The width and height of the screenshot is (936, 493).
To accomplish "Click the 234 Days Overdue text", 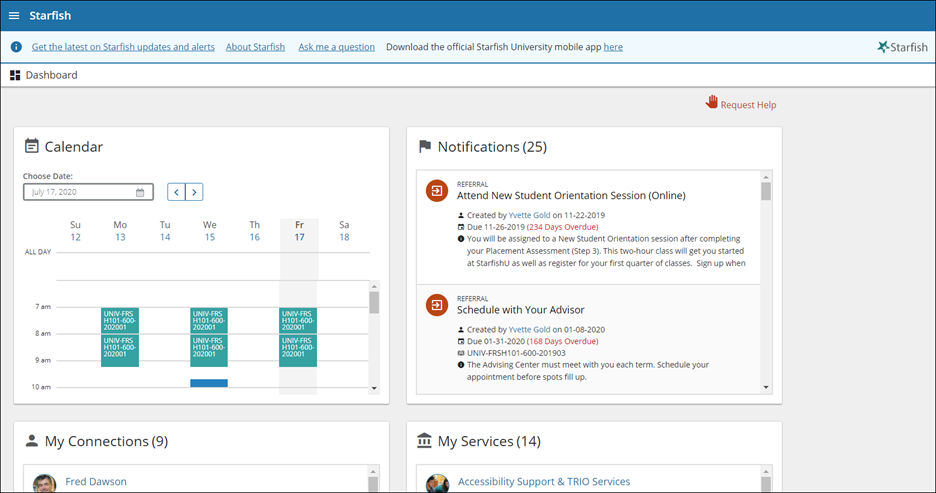I will pyautogui.click(x=562, y=227).
